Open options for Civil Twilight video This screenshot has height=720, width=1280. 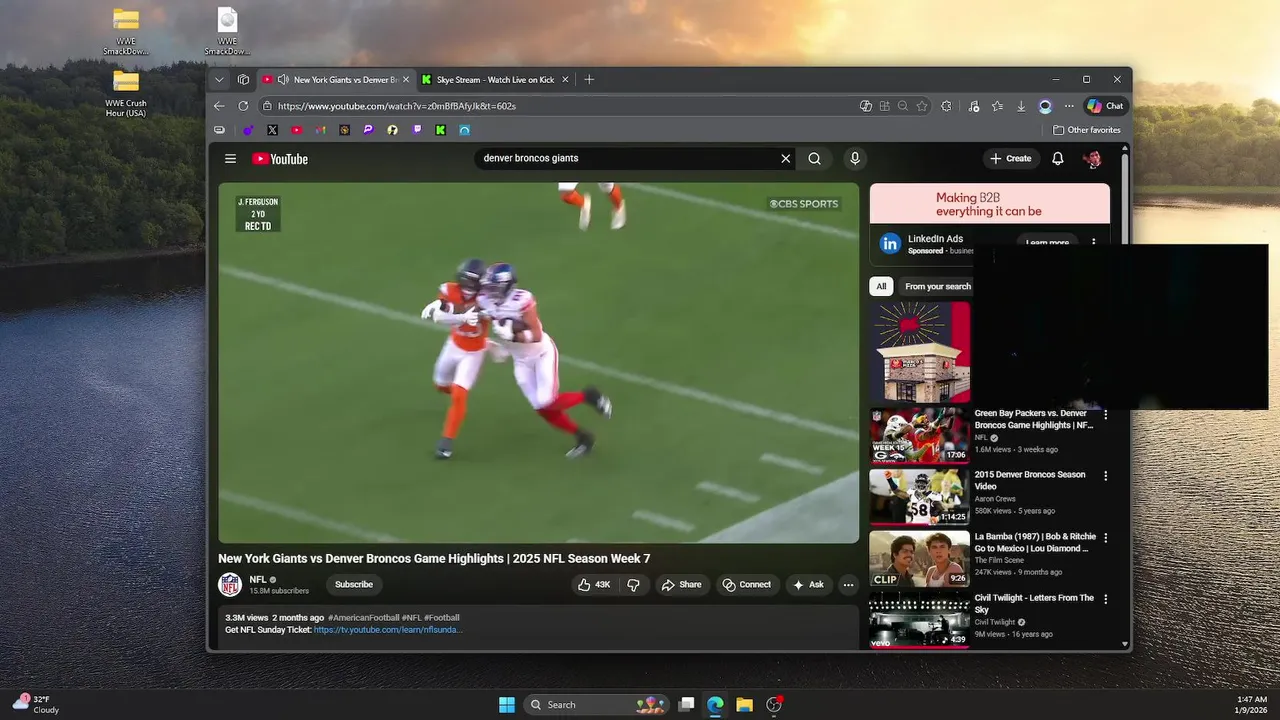(1106, 599)
